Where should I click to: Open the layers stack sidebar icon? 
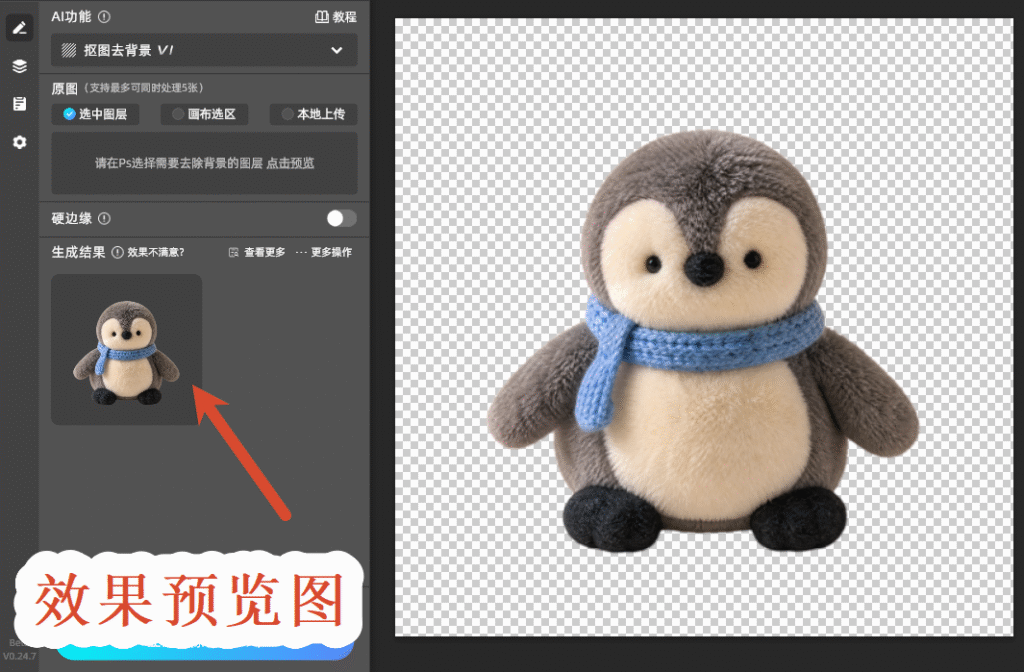point(20,66)
